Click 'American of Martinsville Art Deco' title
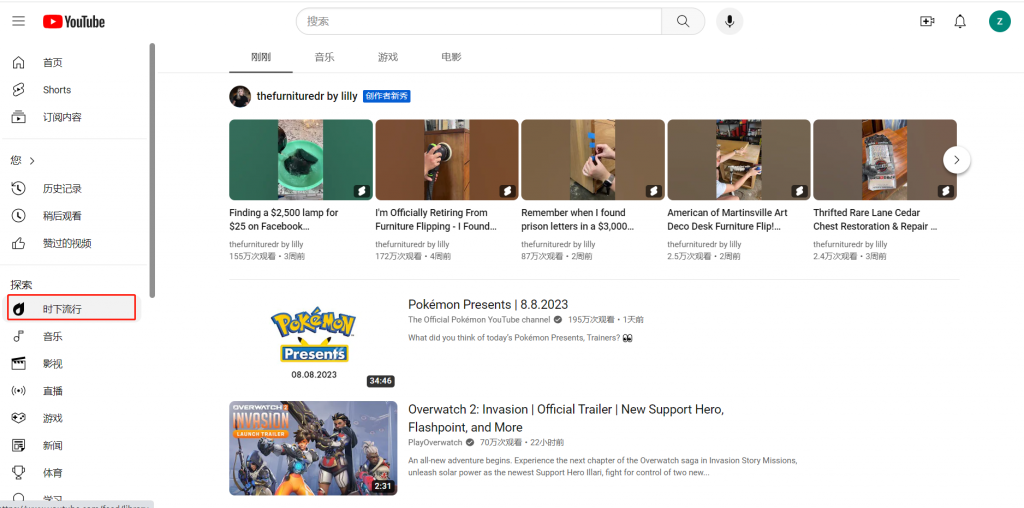Image resolution: width=1024 pixels, height=508 pixels. coord(728,219)
